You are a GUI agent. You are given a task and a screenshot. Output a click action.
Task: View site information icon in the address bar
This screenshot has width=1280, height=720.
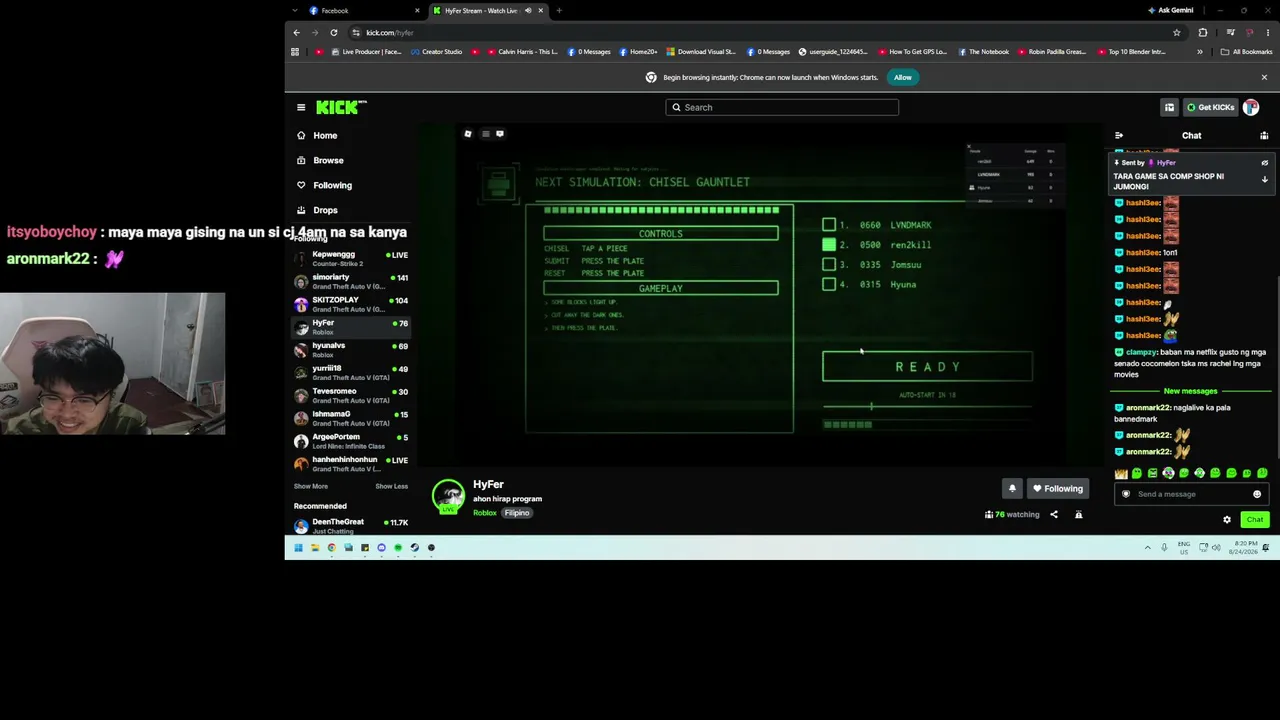[x=356, y=32]
